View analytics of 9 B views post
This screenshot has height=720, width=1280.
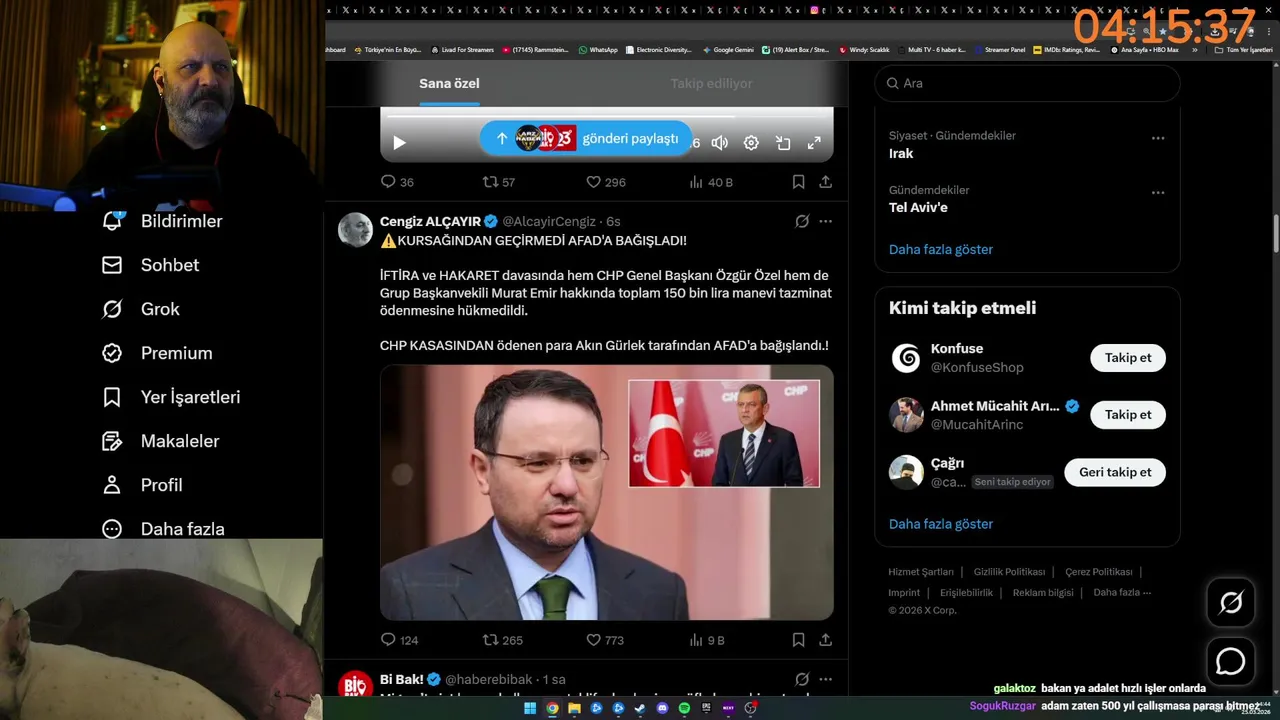707,640
